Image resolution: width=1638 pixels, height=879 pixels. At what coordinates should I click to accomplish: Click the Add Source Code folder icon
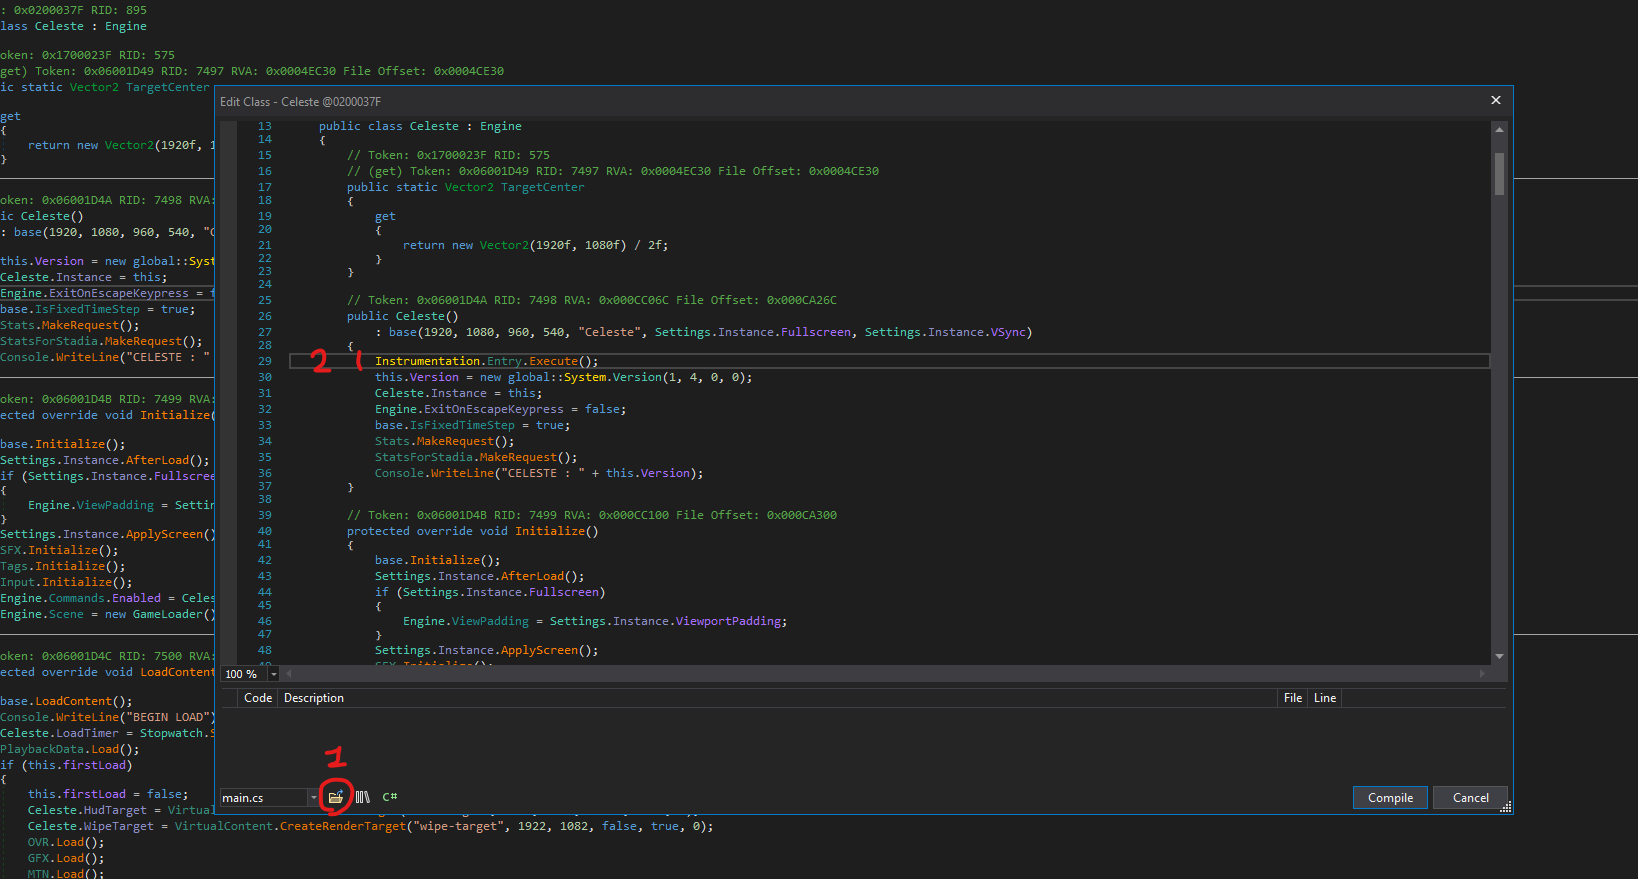click(335, 797)
